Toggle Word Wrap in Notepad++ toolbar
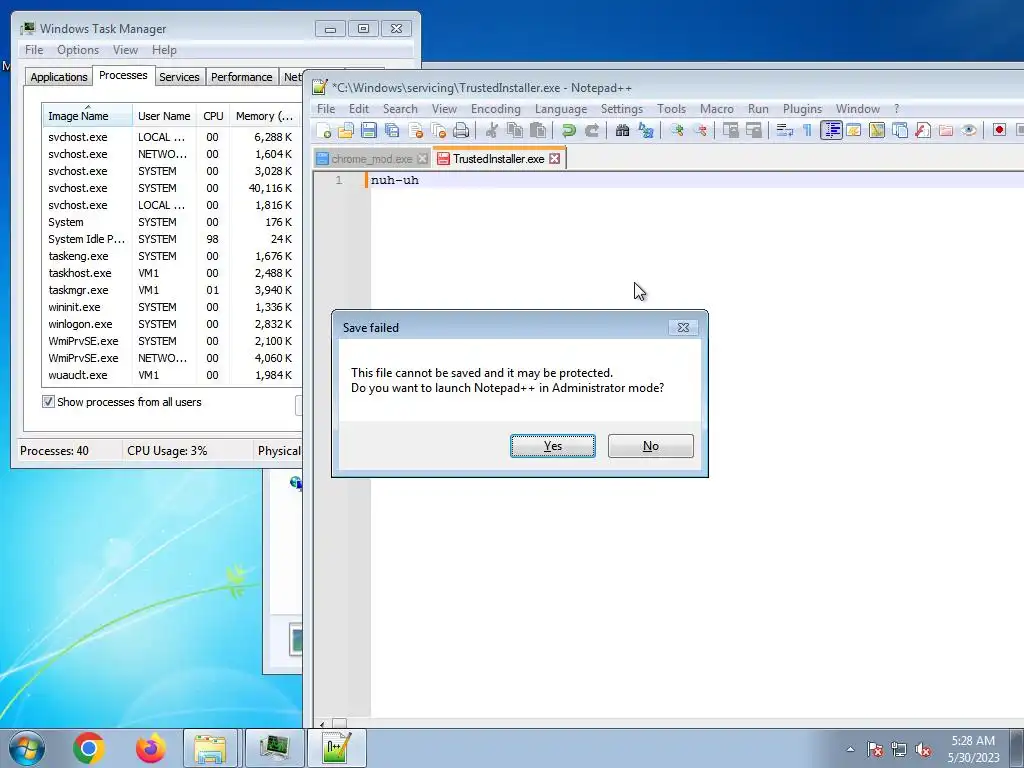The image size is (1024, 768). 784,131
